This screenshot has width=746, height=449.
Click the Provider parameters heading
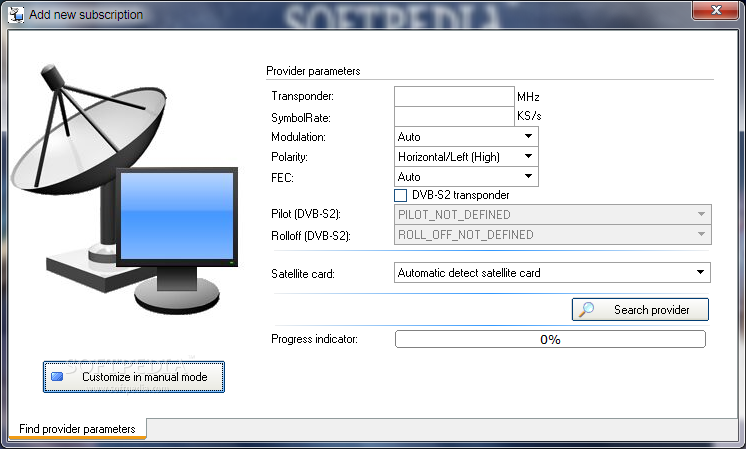313,71
